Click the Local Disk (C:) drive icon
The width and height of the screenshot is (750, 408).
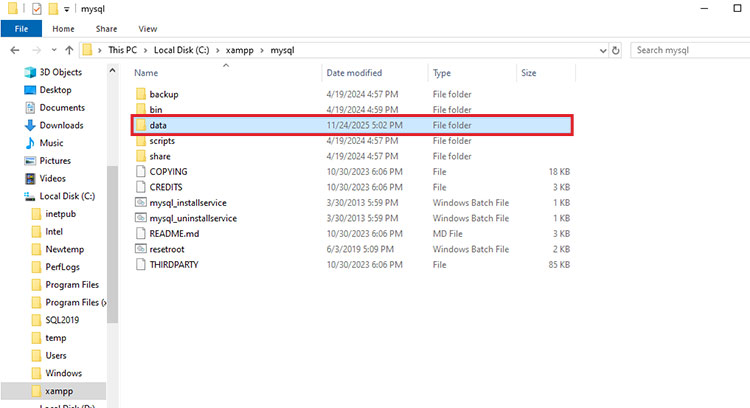pos(30,196)
